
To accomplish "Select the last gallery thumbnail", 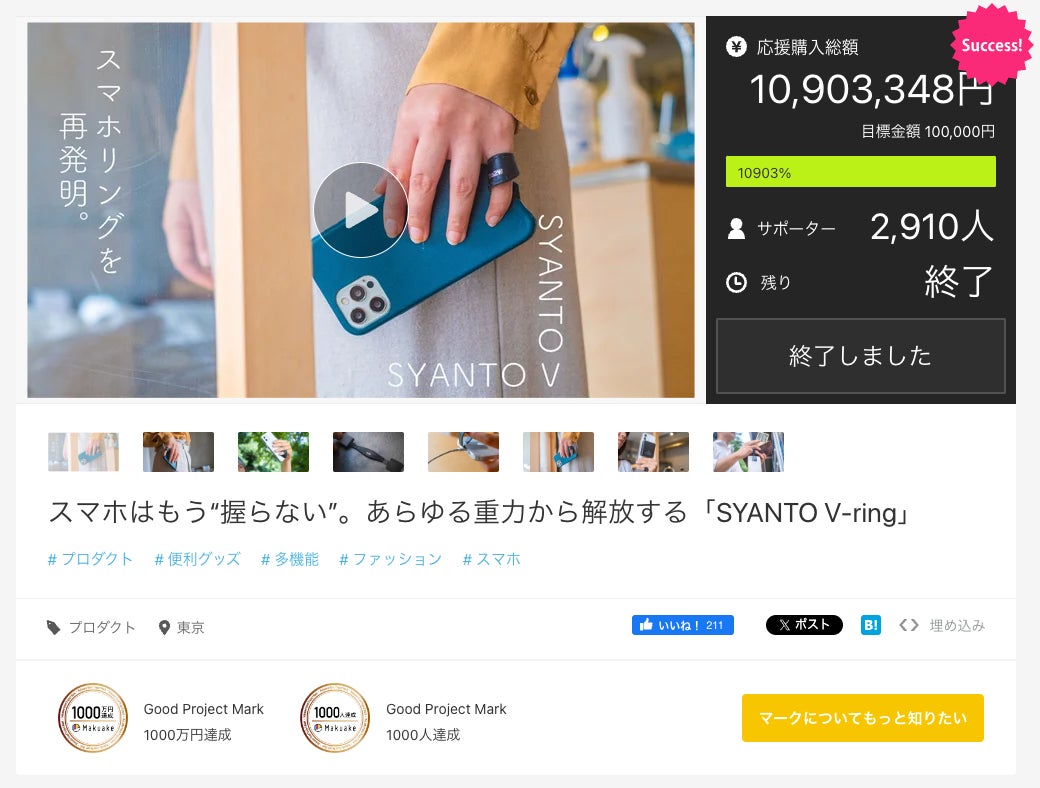I will [748, 452].
